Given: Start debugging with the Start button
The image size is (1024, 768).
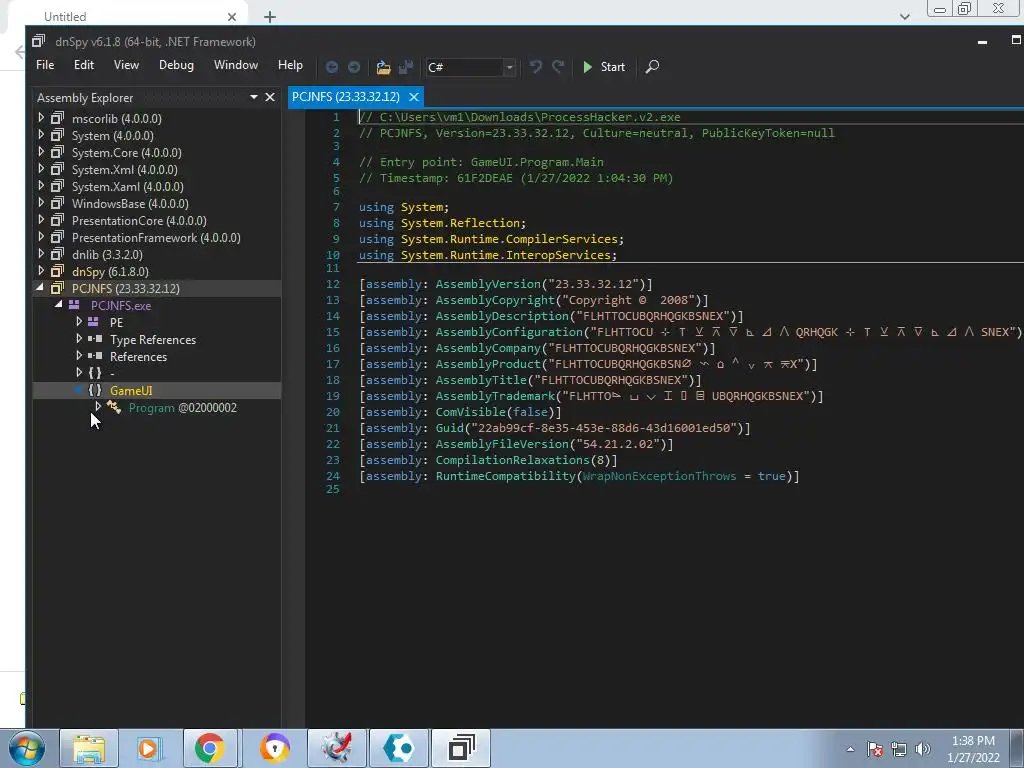Looking at the screenshot, I should pos(604,67).
